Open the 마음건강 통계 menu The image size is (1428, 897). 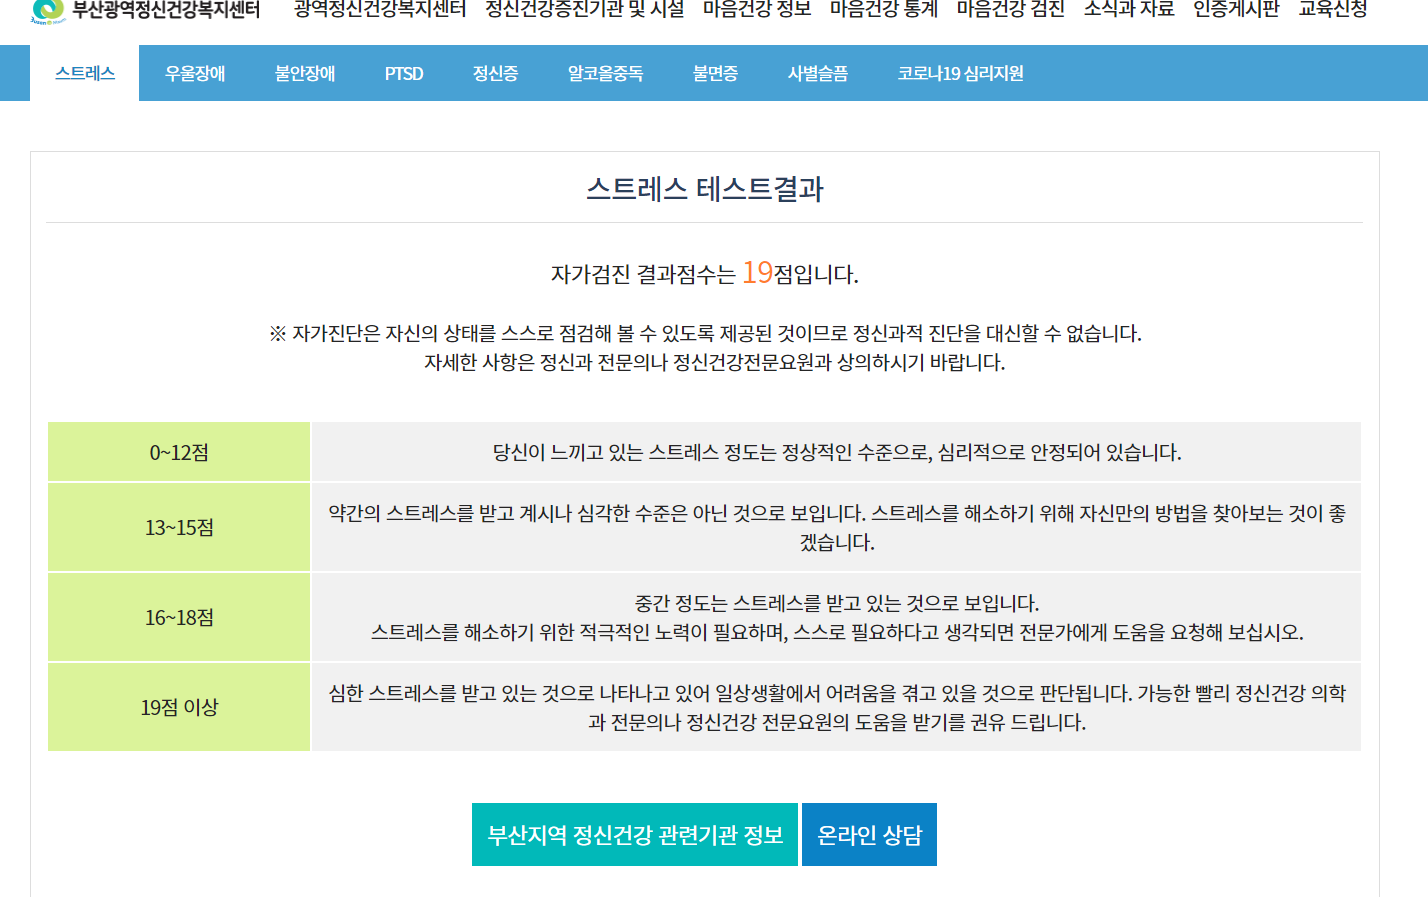pos(884,10)
